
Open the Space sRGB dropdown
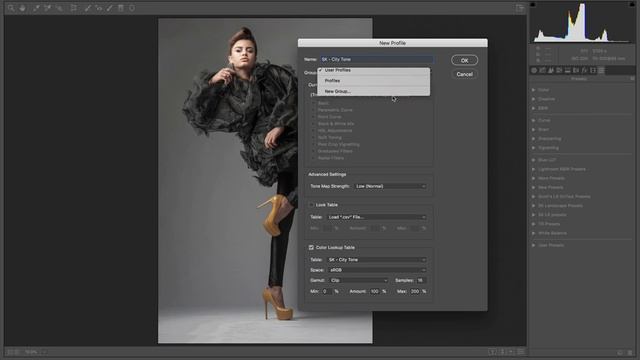click(x=377, y=270)
